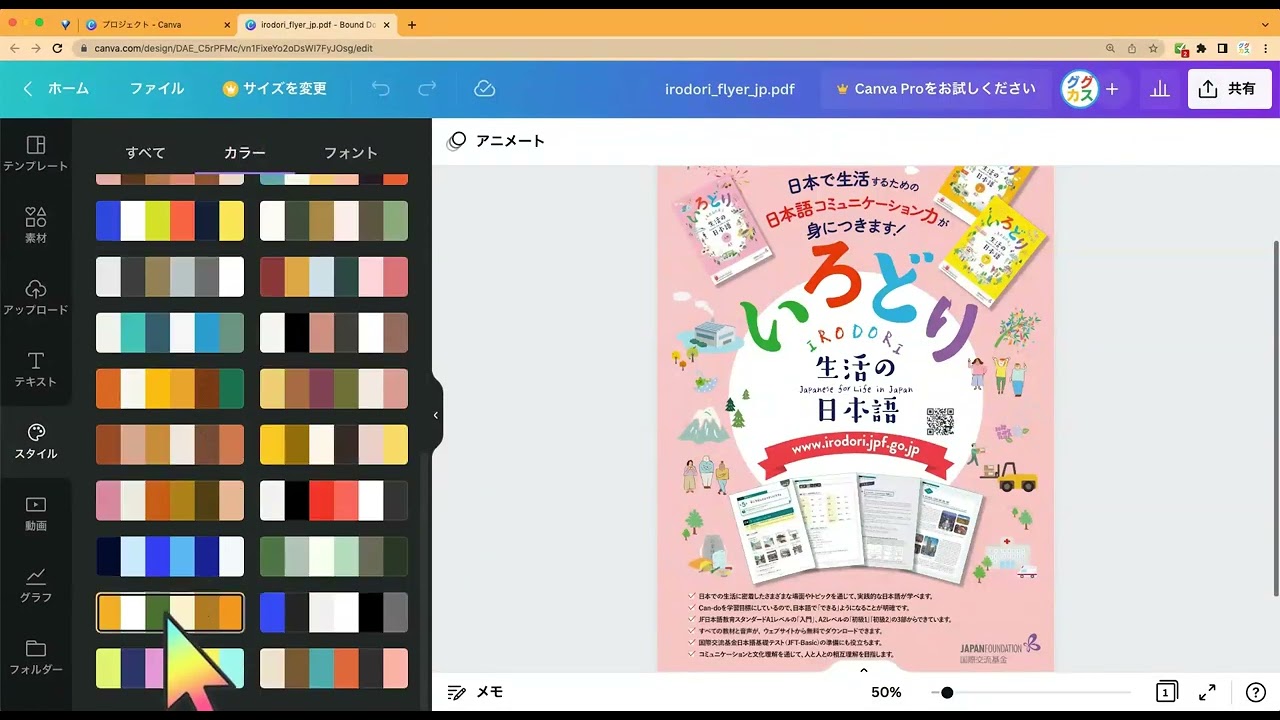Switch to the プロジェクト - Canva browser tab
1280x720 pixels.
[155, 25]
